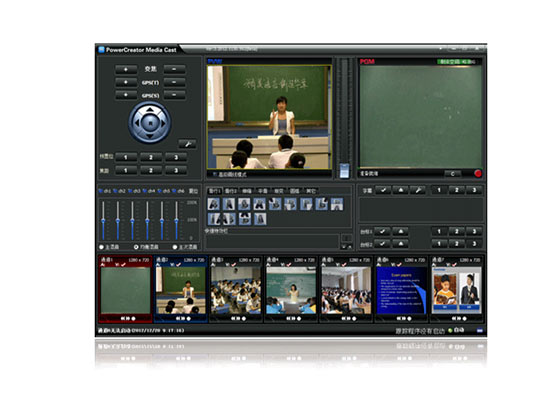The height and width of the screenshot is (420, 560).
Task: Select the channel thumbnail showing two portrait photos
Action: coord(456,290)
